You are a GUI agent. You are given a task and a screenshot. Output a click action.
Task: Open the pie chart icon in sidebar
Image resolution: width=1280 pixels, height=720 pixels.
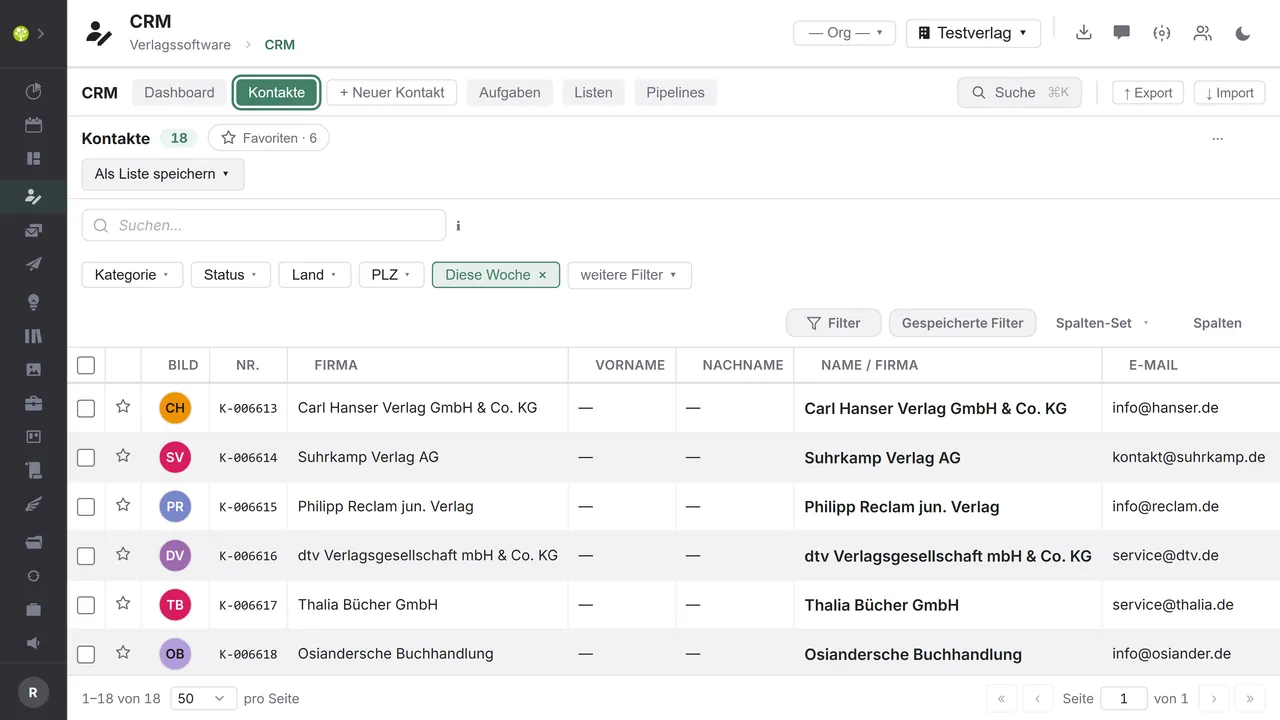click(x=33, y=92)
